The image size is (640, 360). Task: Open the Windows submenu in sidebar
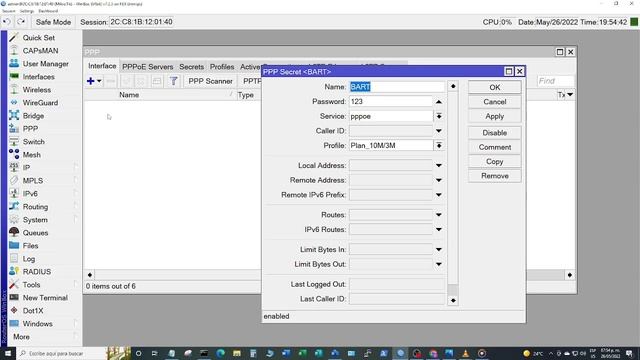tap(38, 324)
